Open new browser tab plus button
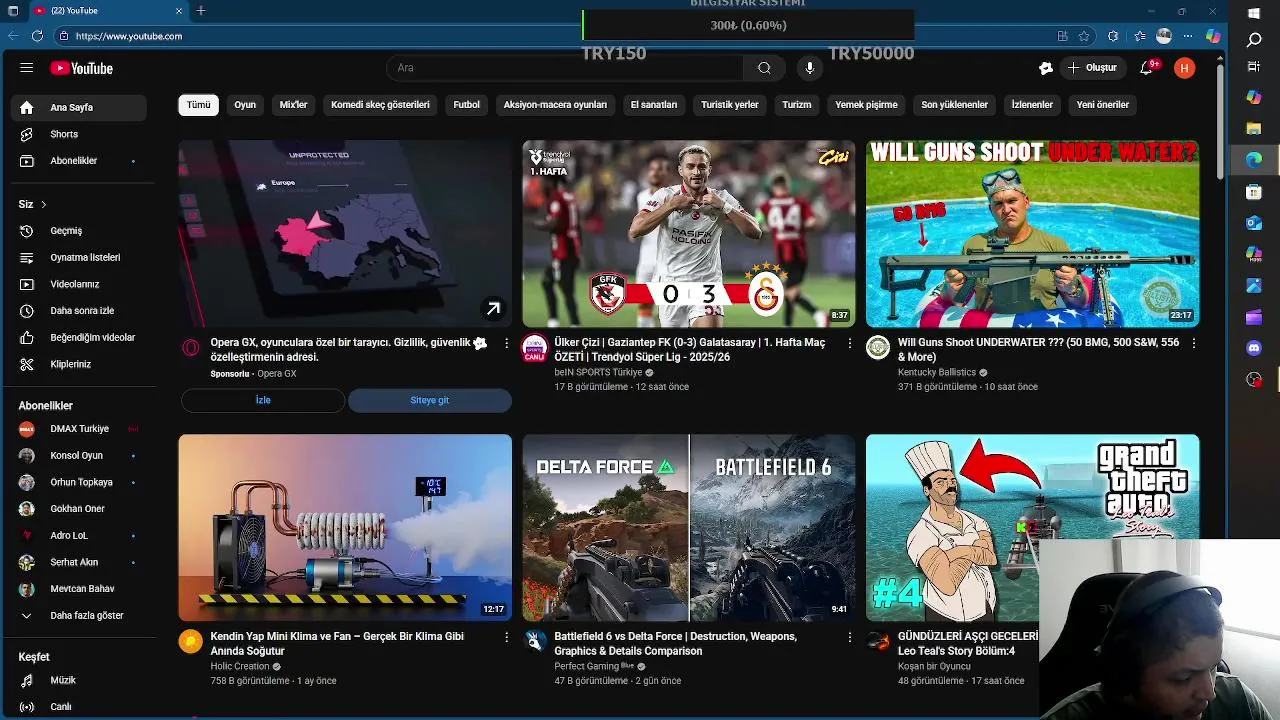 tap(201, 11)
